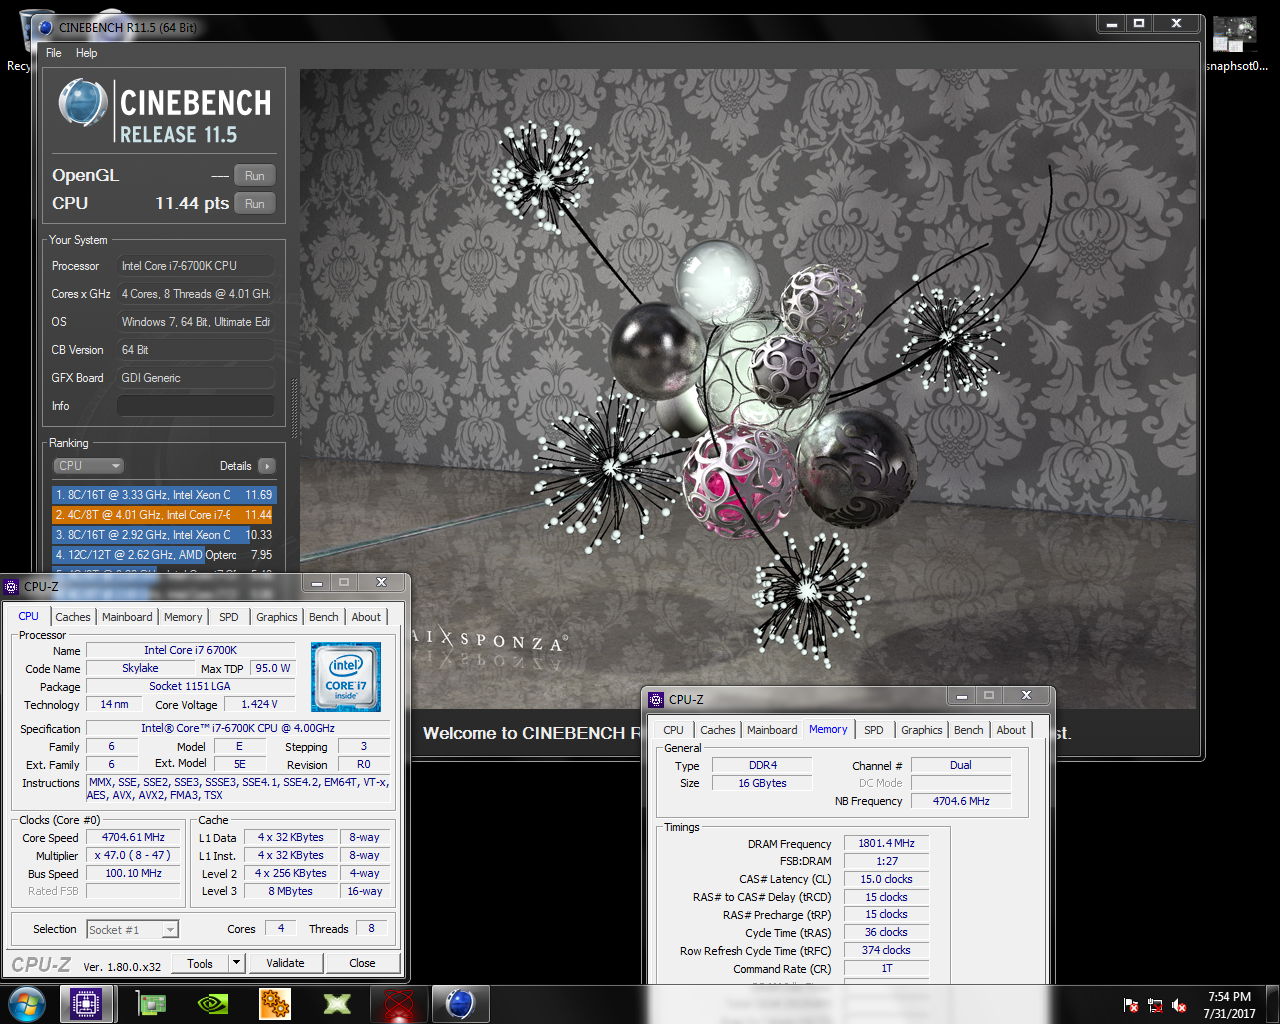Viewport: 1280px width, 1024px height.
Task: Click the disconnected network tray icon
Action: [1155, 1005]
